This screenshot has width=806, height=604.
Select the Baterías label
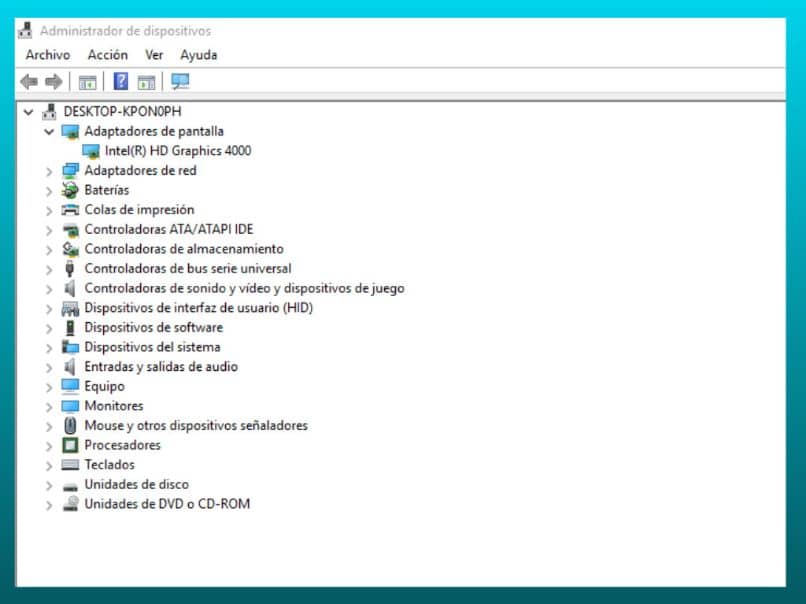coord(106,190)
